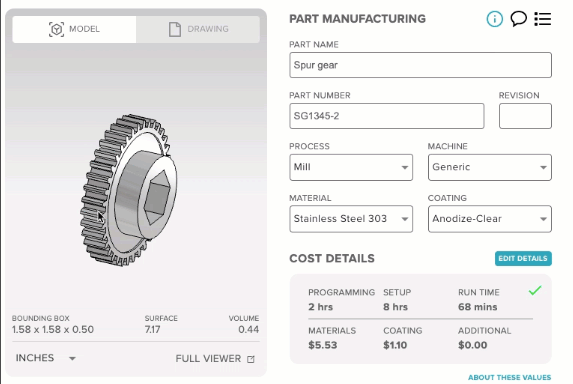Open the list view icon

point(543,19)
